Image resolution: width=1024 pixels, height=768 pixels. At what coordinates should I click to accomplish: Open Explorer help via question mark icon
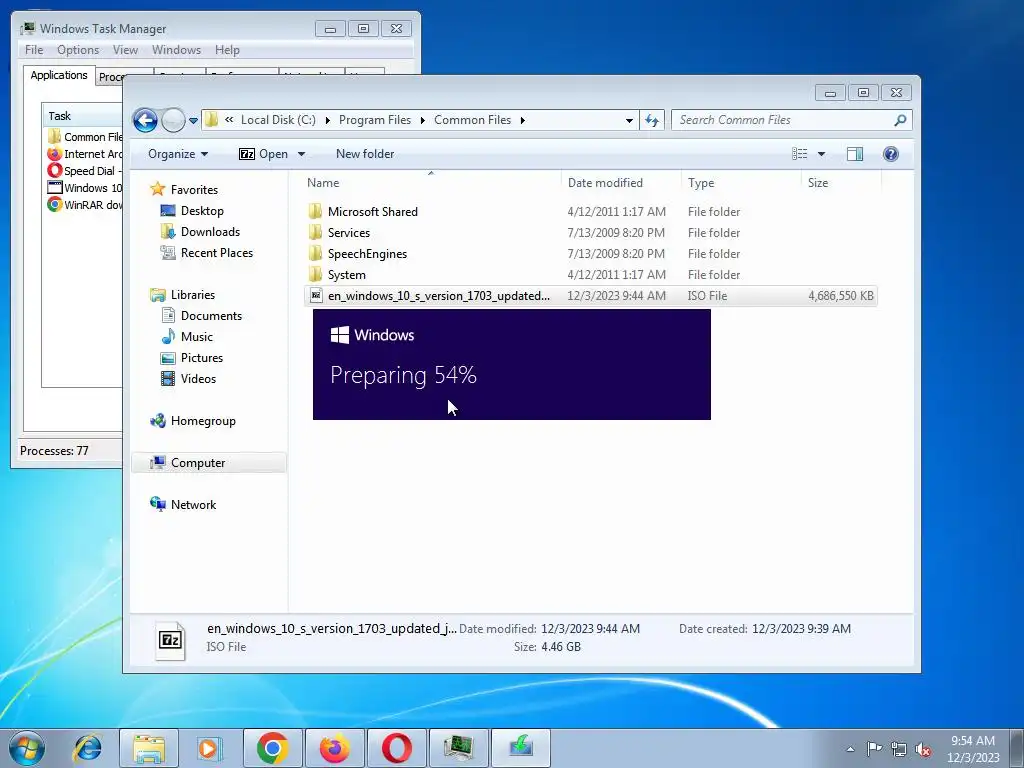point(890,153)
